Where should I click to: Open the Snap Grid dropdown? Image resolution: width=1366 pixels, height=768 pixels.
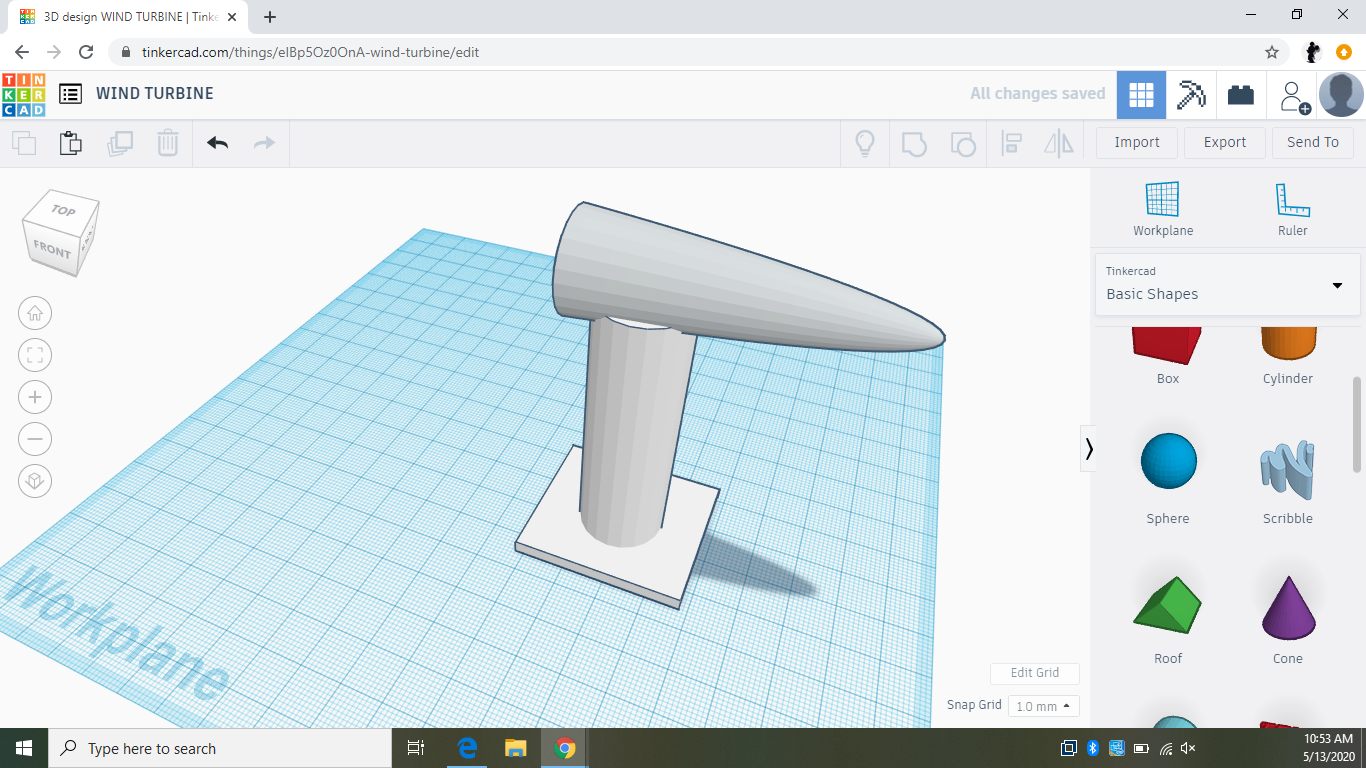click(1043, 705)
